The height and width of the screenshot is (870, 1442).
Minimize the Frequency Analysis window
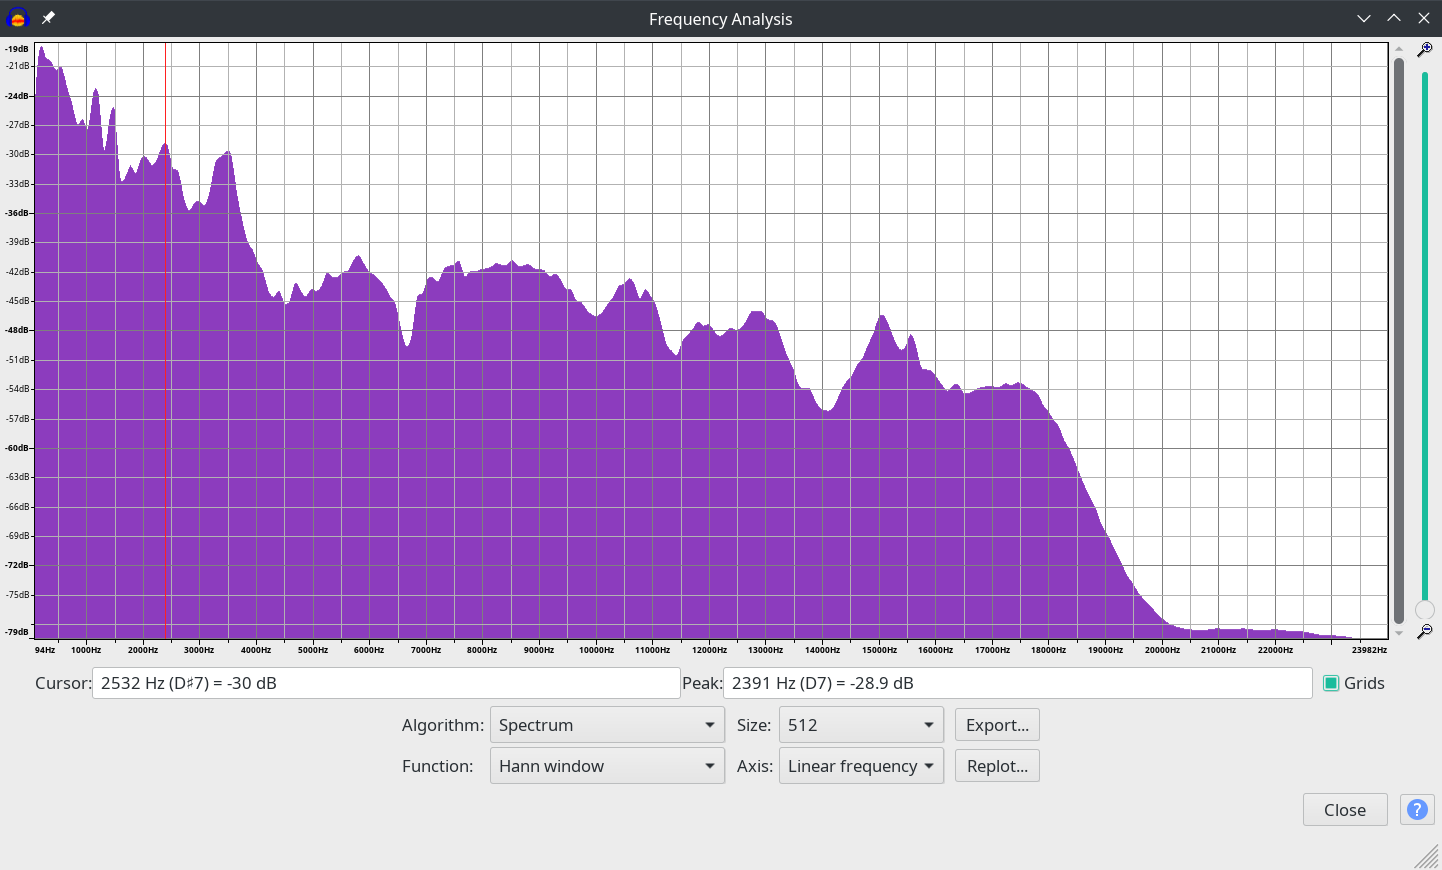click(1364, 18)
